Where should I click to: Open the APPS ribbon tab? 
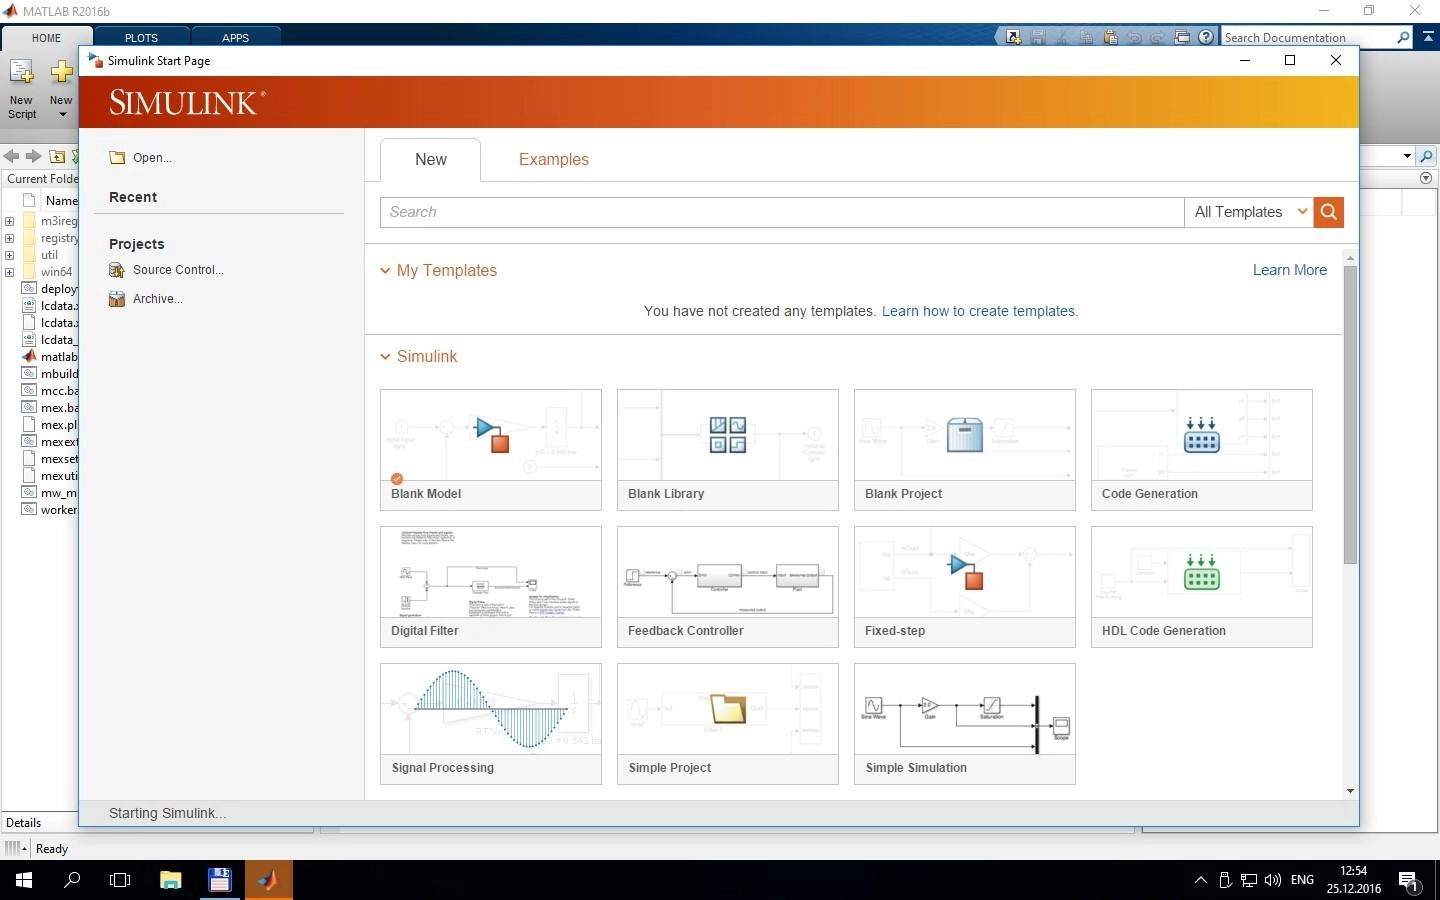236,38
